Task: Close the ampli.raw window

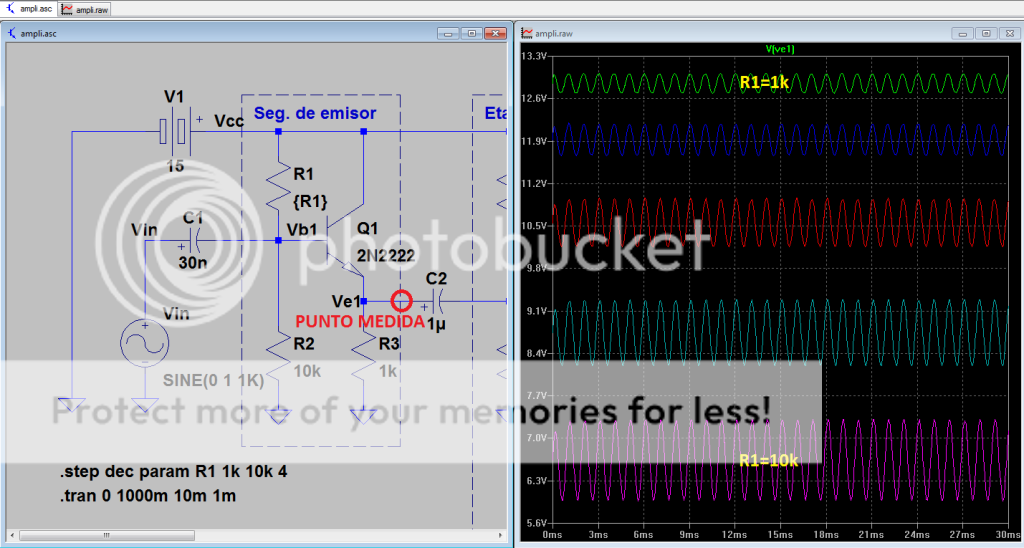Action: click(1010, 33)
